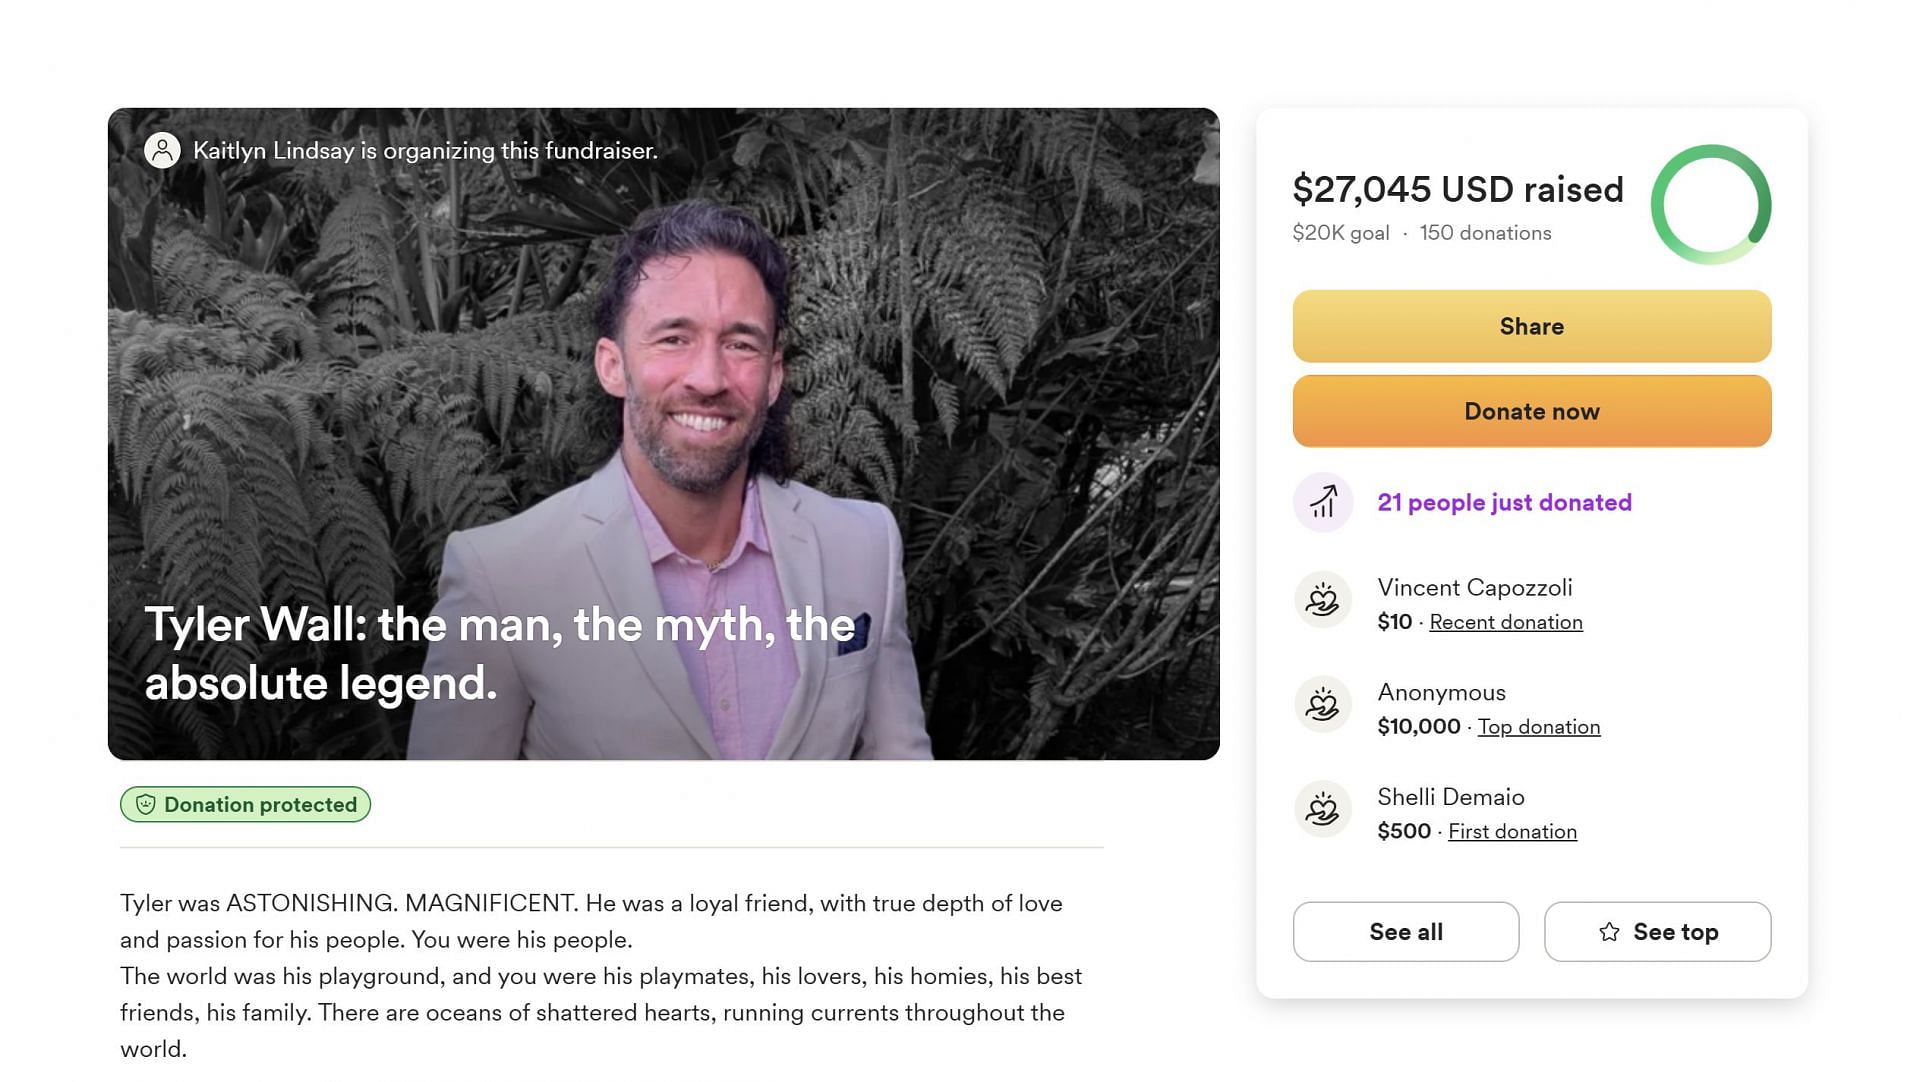The height and width of the screenshot is (1082, 1920).
Task: Click the 150 donations count
Action: click(x=1485, y=233)
